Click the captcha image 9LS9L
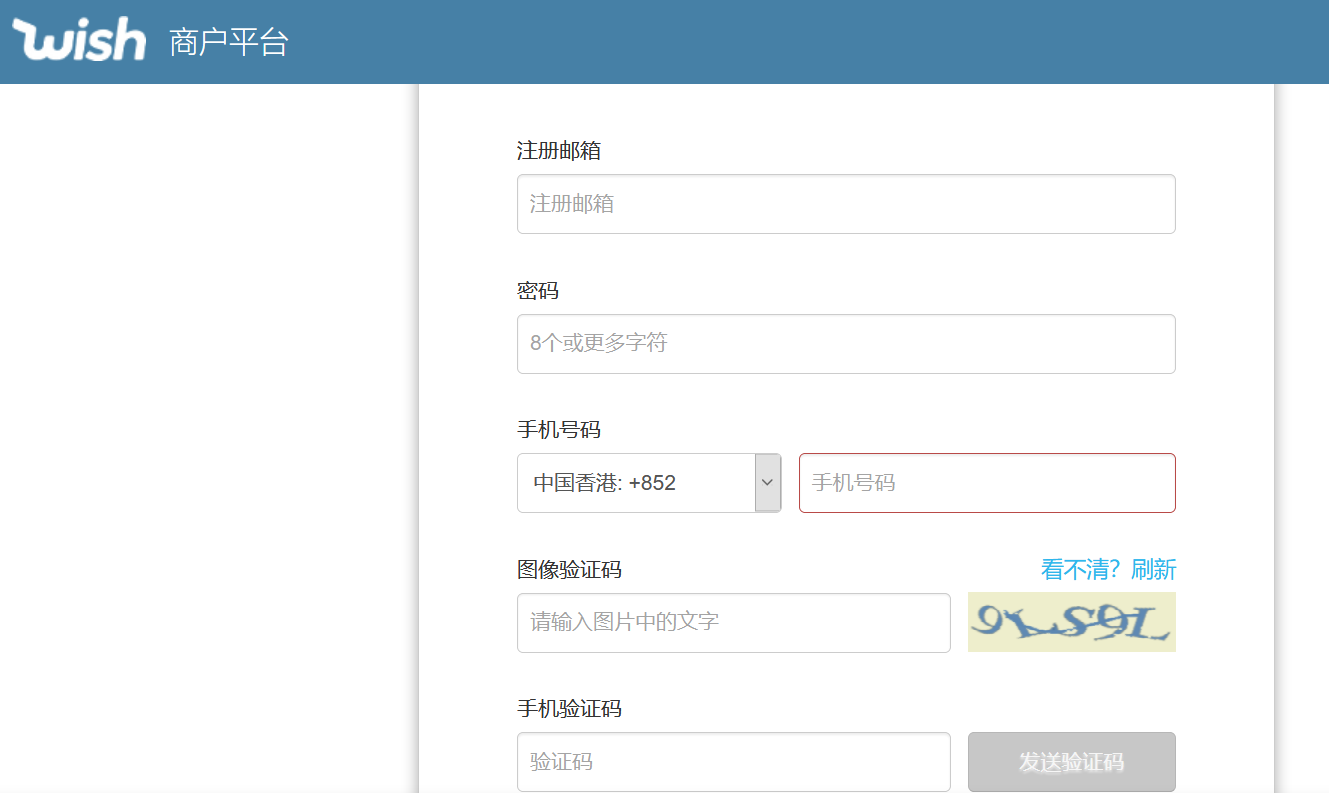The image size is (1329, 793). click(x=1071, y=622)
